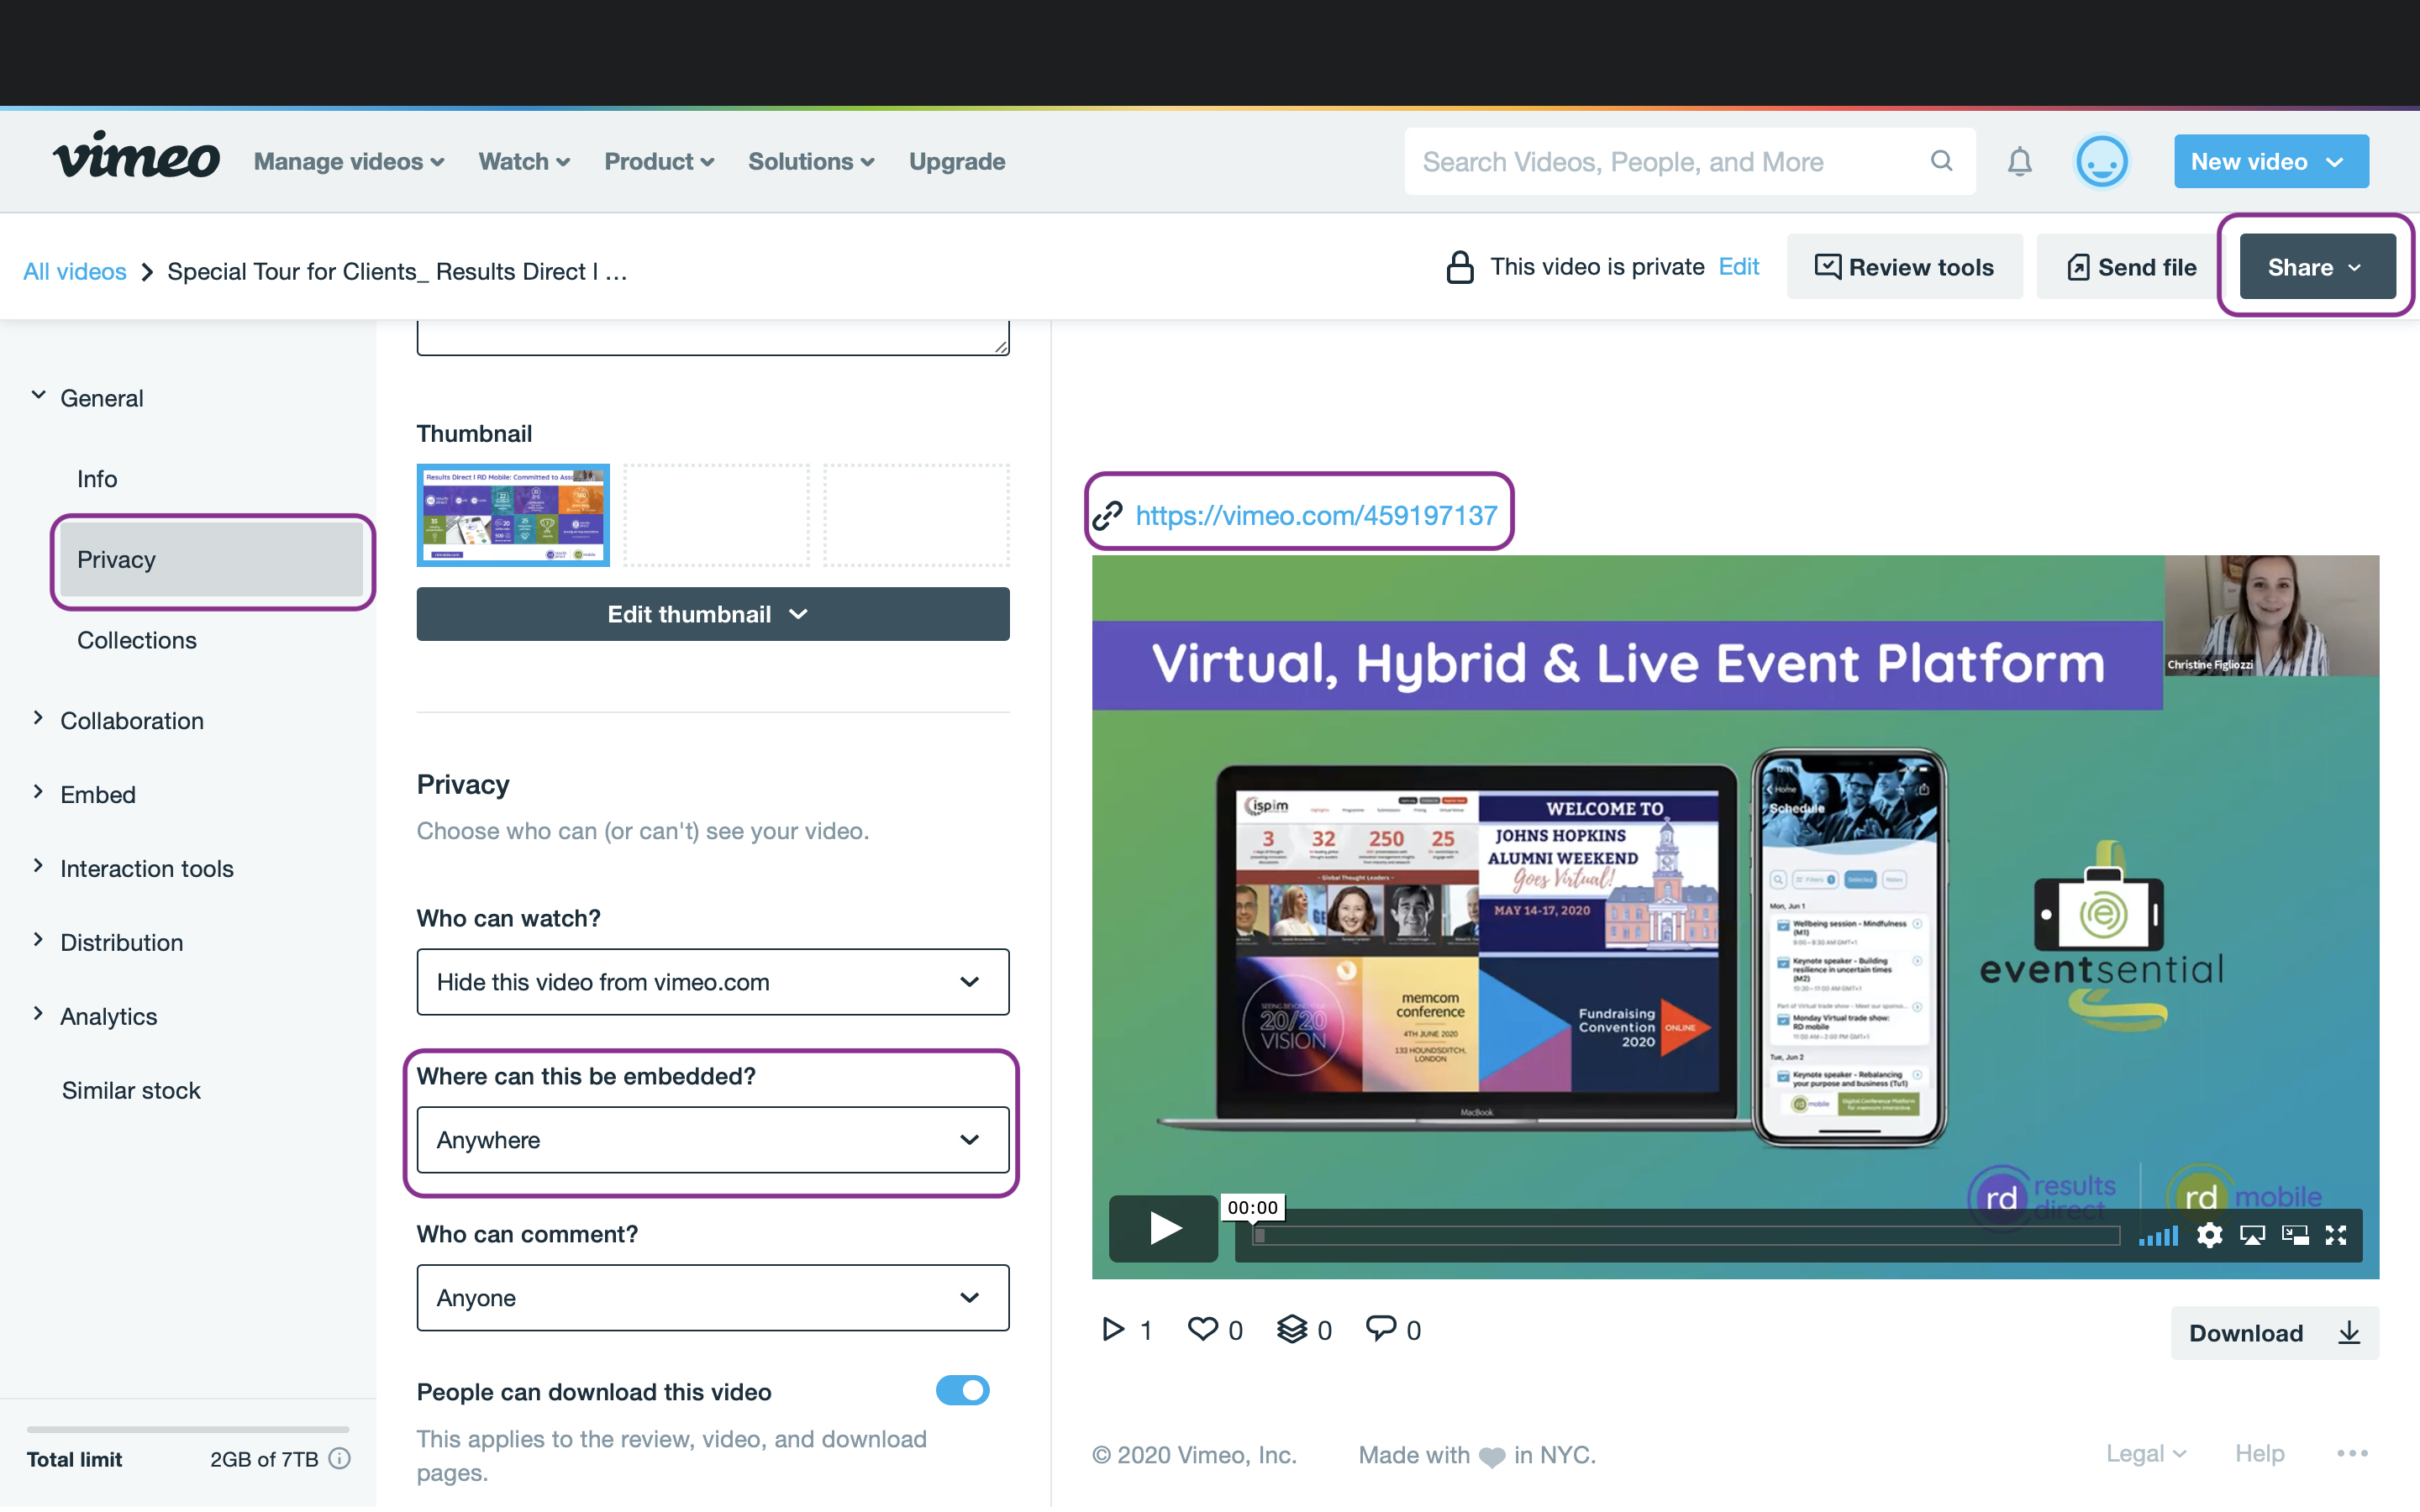Click the search magnifier icon
Image resolution: width=2420 pixels, height=1512 pixels.
[1941, 161]
